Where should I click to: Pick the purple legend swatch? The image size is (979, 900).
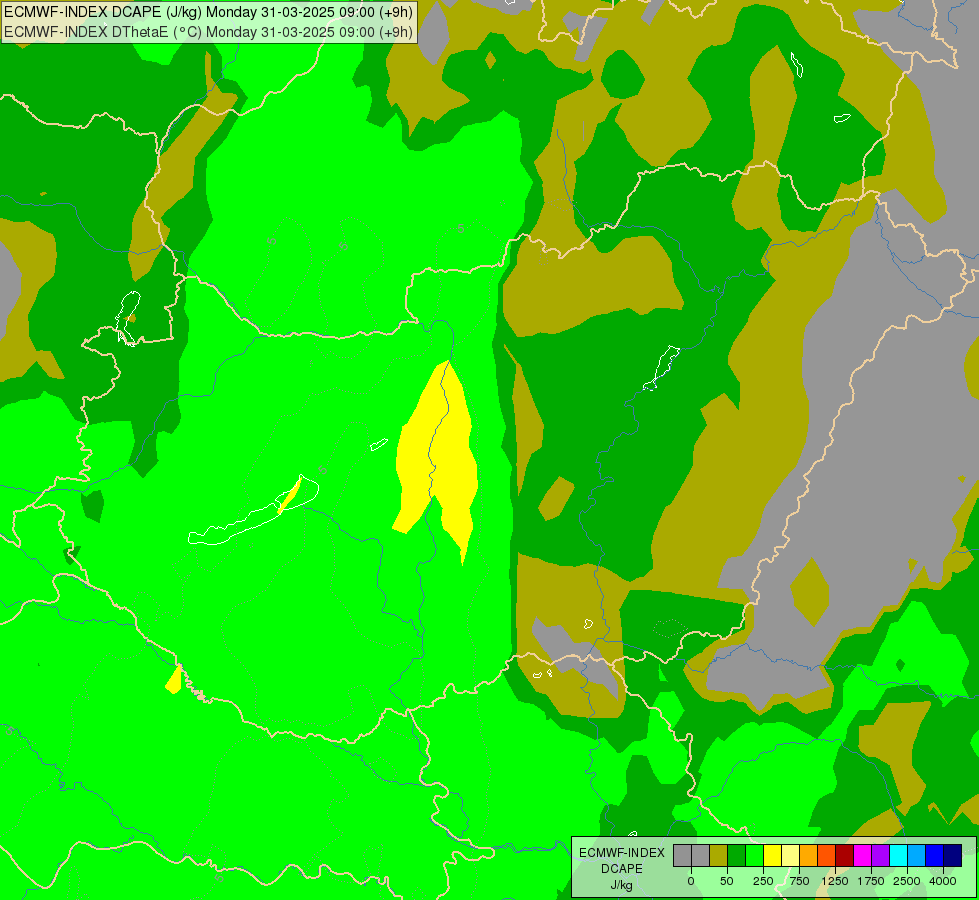(880, 856)
